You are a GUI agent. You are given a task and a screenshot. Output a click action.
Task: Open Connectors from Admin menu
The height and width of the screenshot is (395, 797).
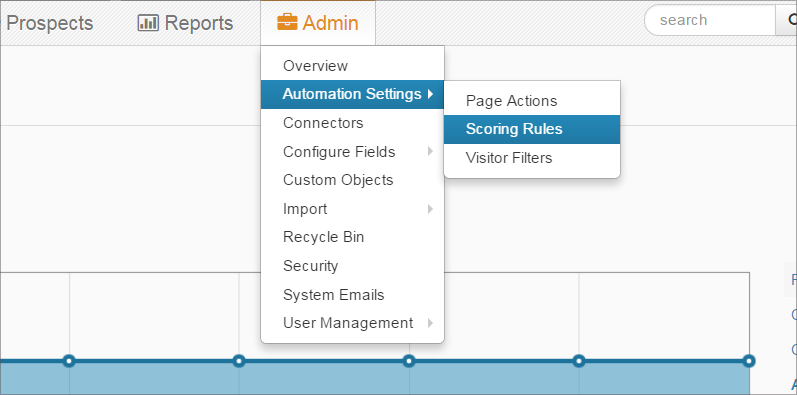click(x=352, y=123)
